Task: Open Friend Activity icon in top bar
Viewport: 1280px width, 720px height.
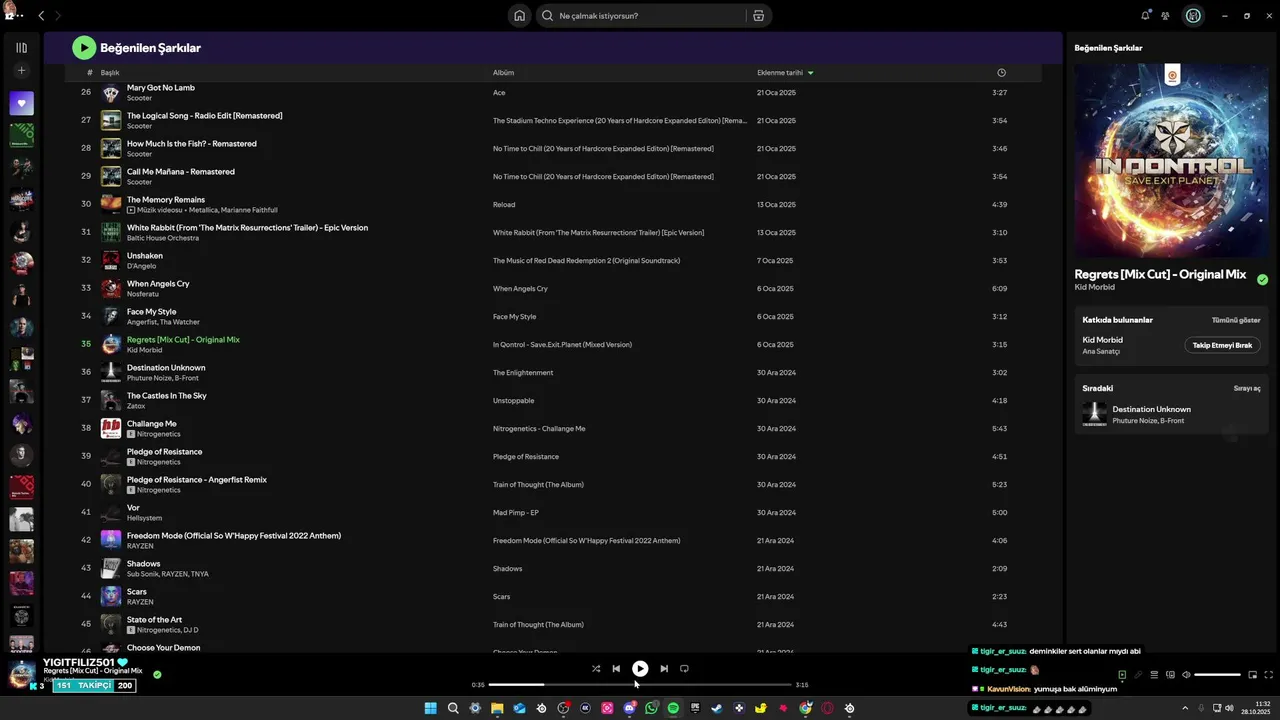Action: point(1165,16)
